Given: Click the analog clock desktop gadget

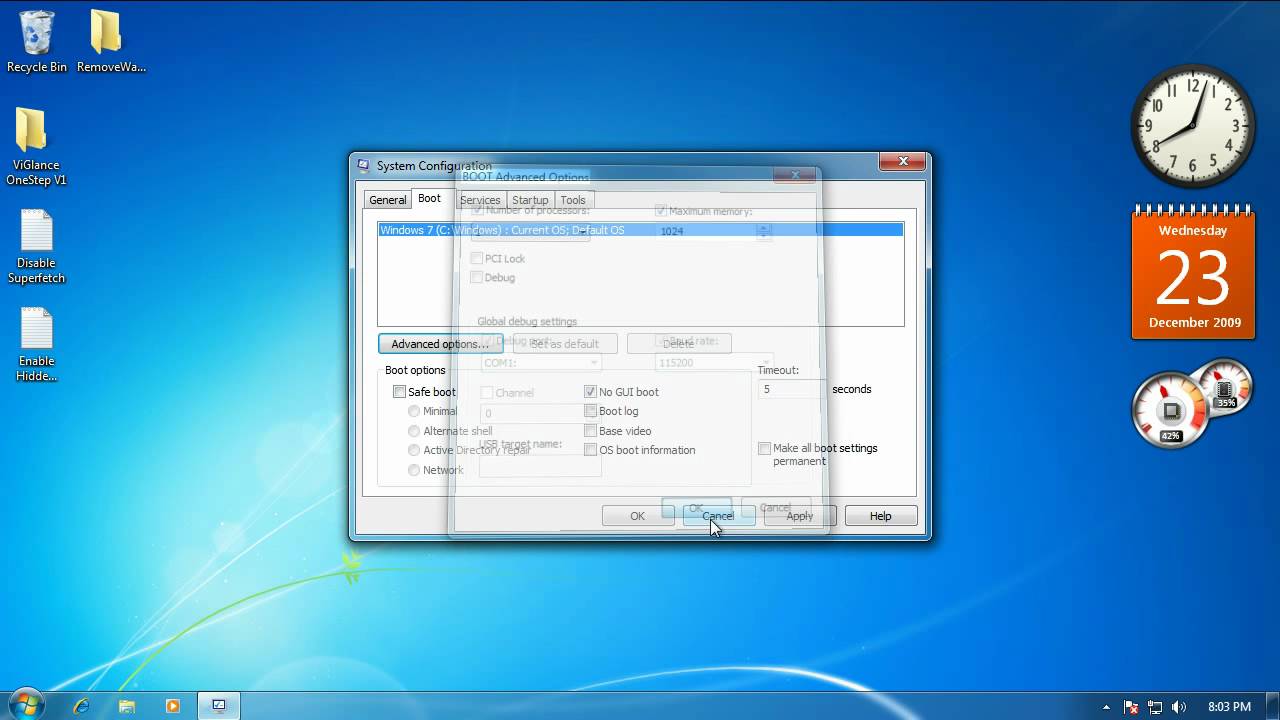Looking at the screenshot, I should click(x=1193, y=126).
